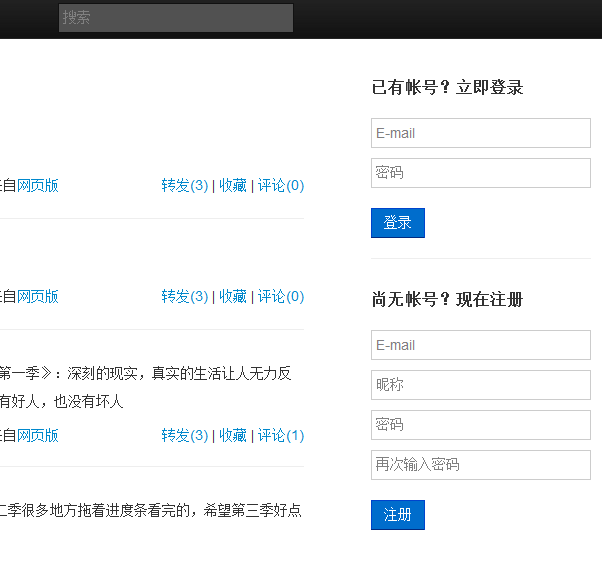The image size is (602, 564).
Task: Focus the E-mail field in the login form
Action: pos(480,133)
